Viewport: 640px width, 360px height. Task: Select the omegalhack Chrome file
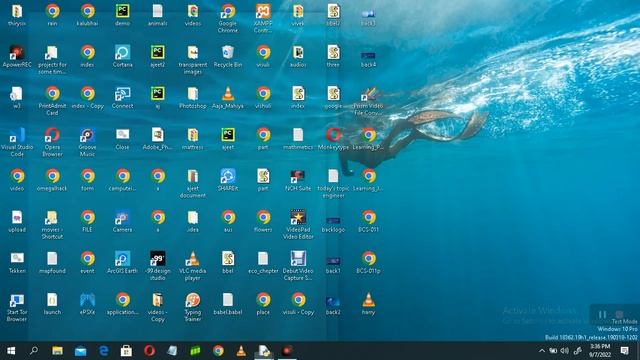(52, 176)
